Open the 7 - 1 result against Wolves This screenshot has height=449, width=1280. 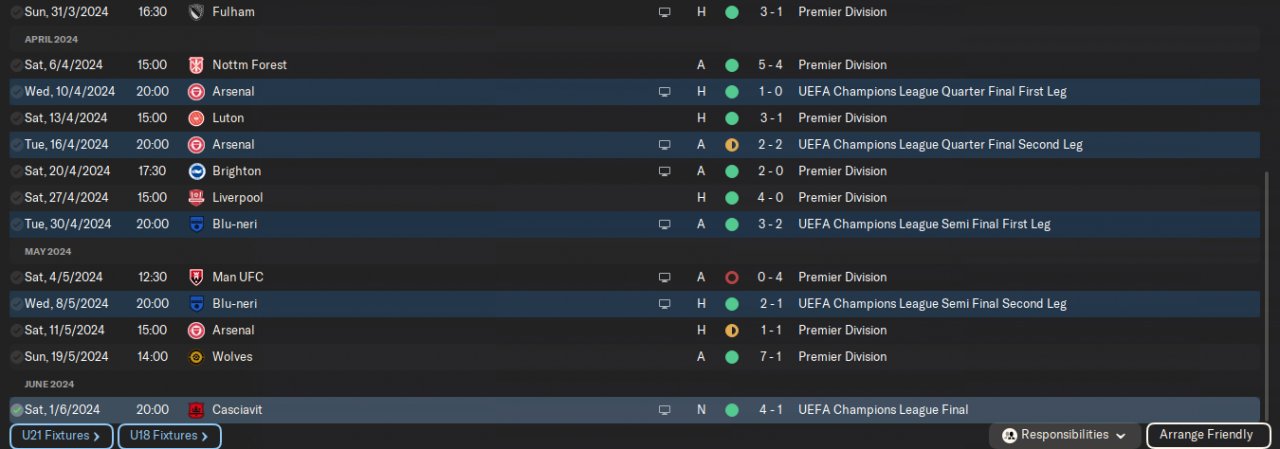770,357
